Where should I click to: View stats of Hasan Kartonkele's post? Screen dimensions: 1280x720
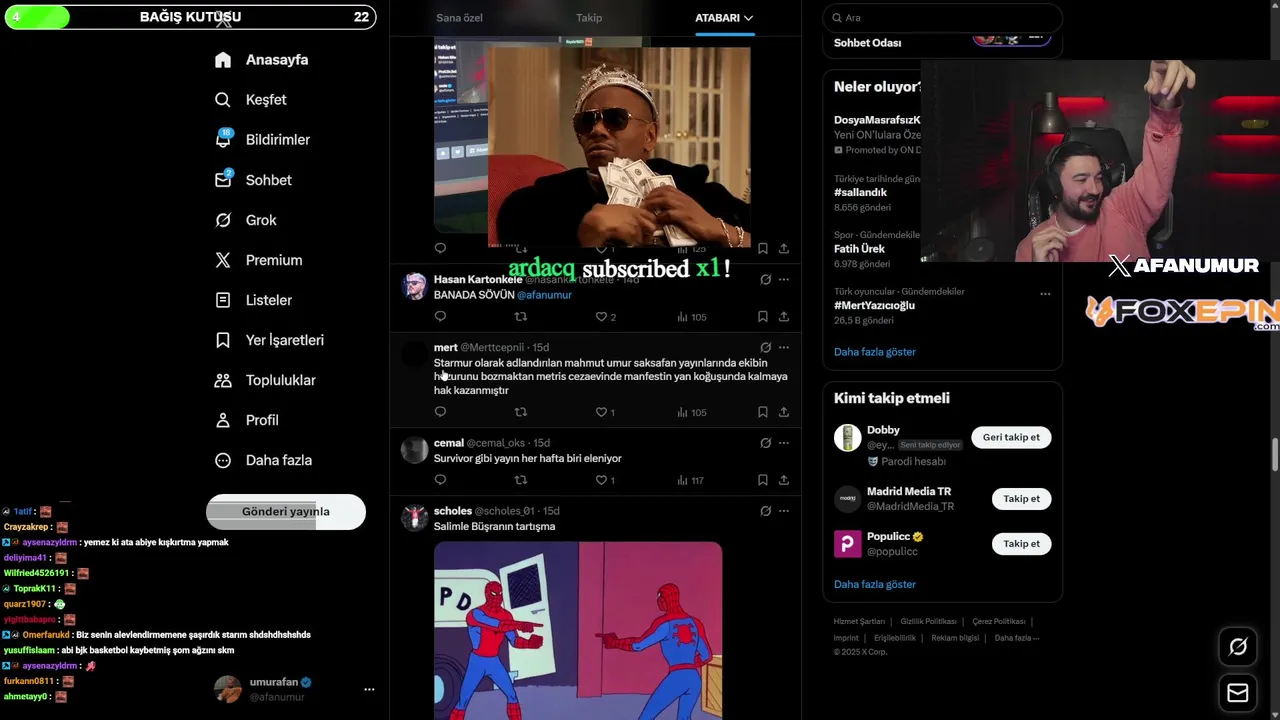(x=691, y=317)
